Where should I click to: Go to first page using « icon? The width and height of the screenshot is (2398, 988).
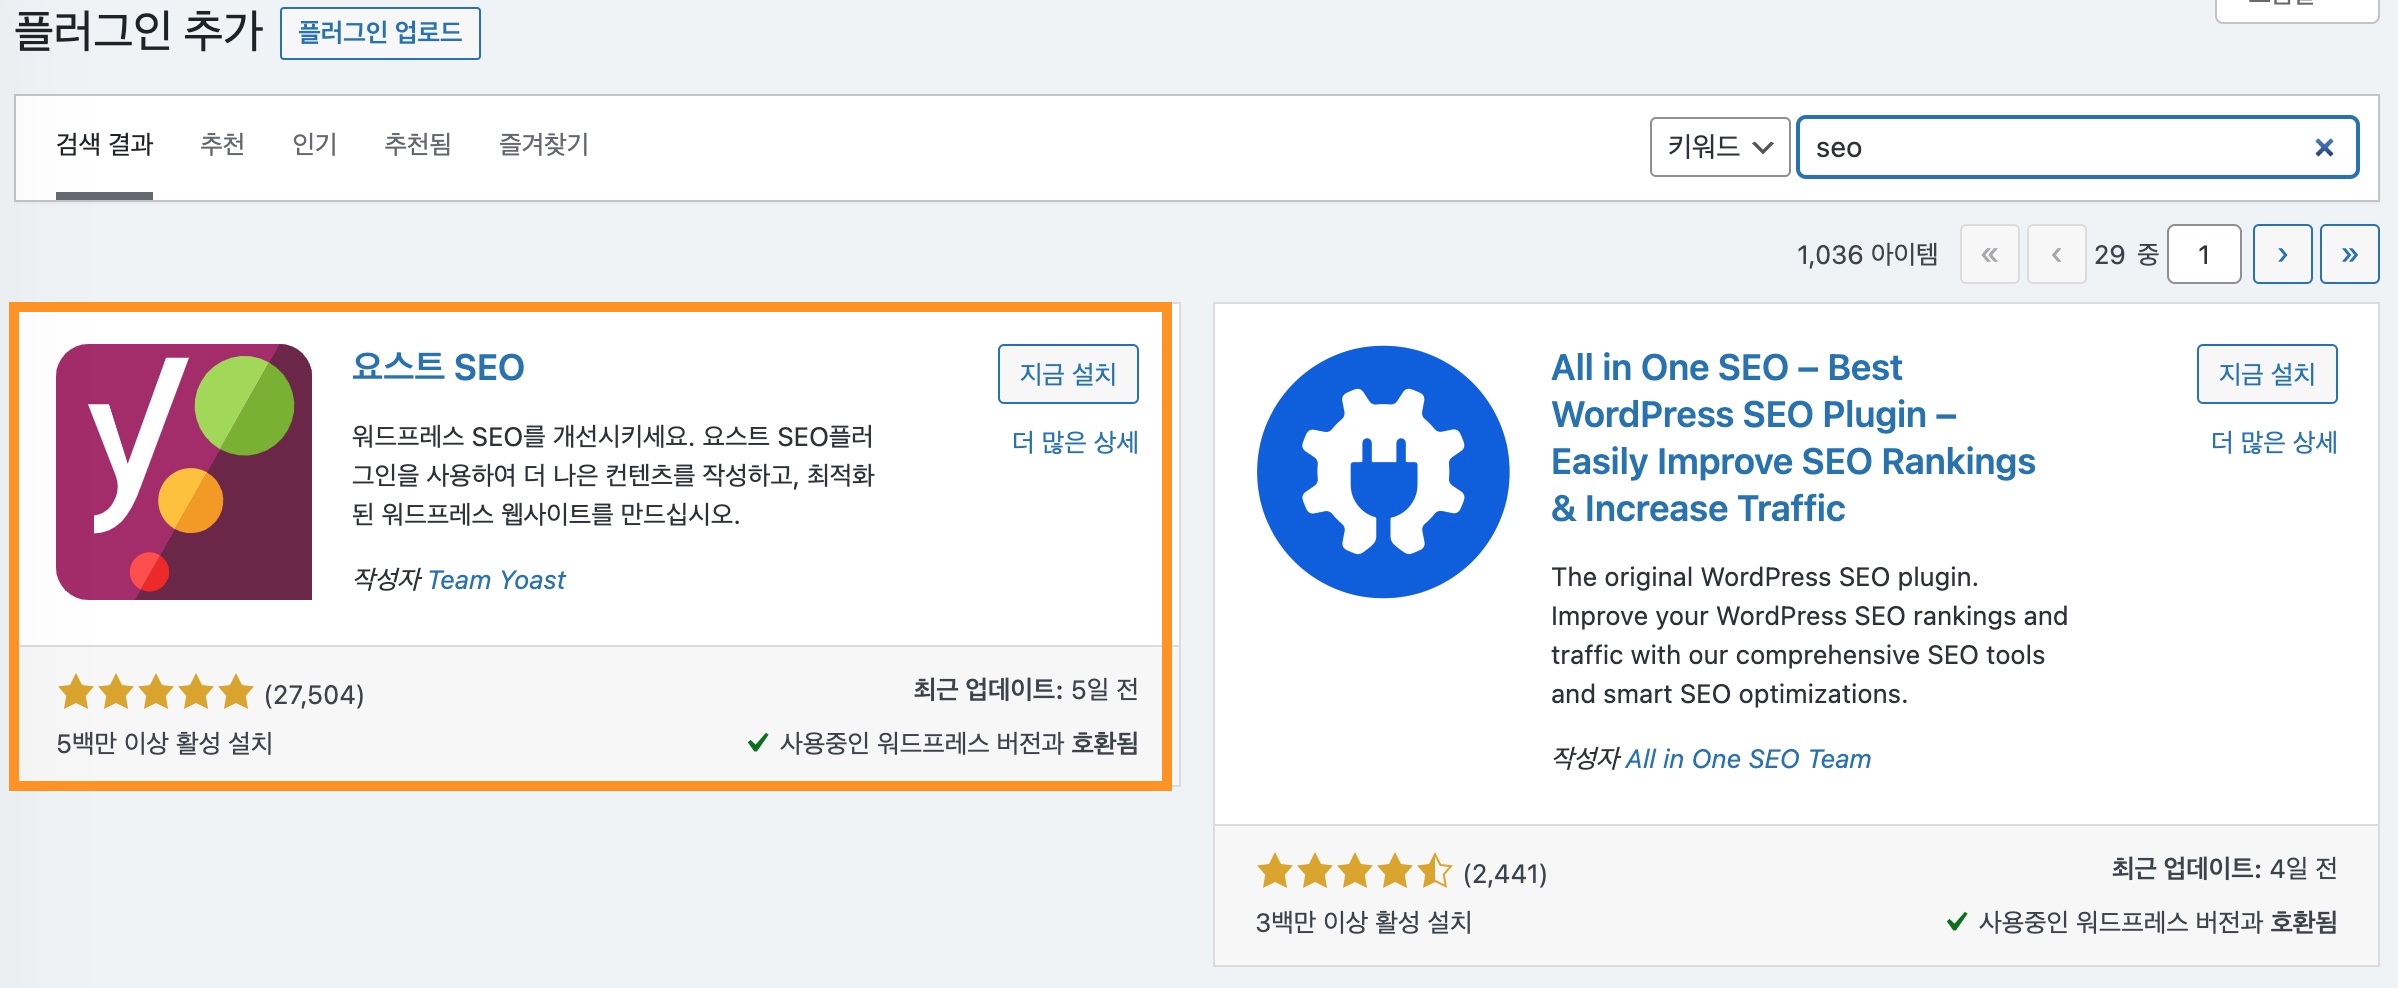(1991, 254)
